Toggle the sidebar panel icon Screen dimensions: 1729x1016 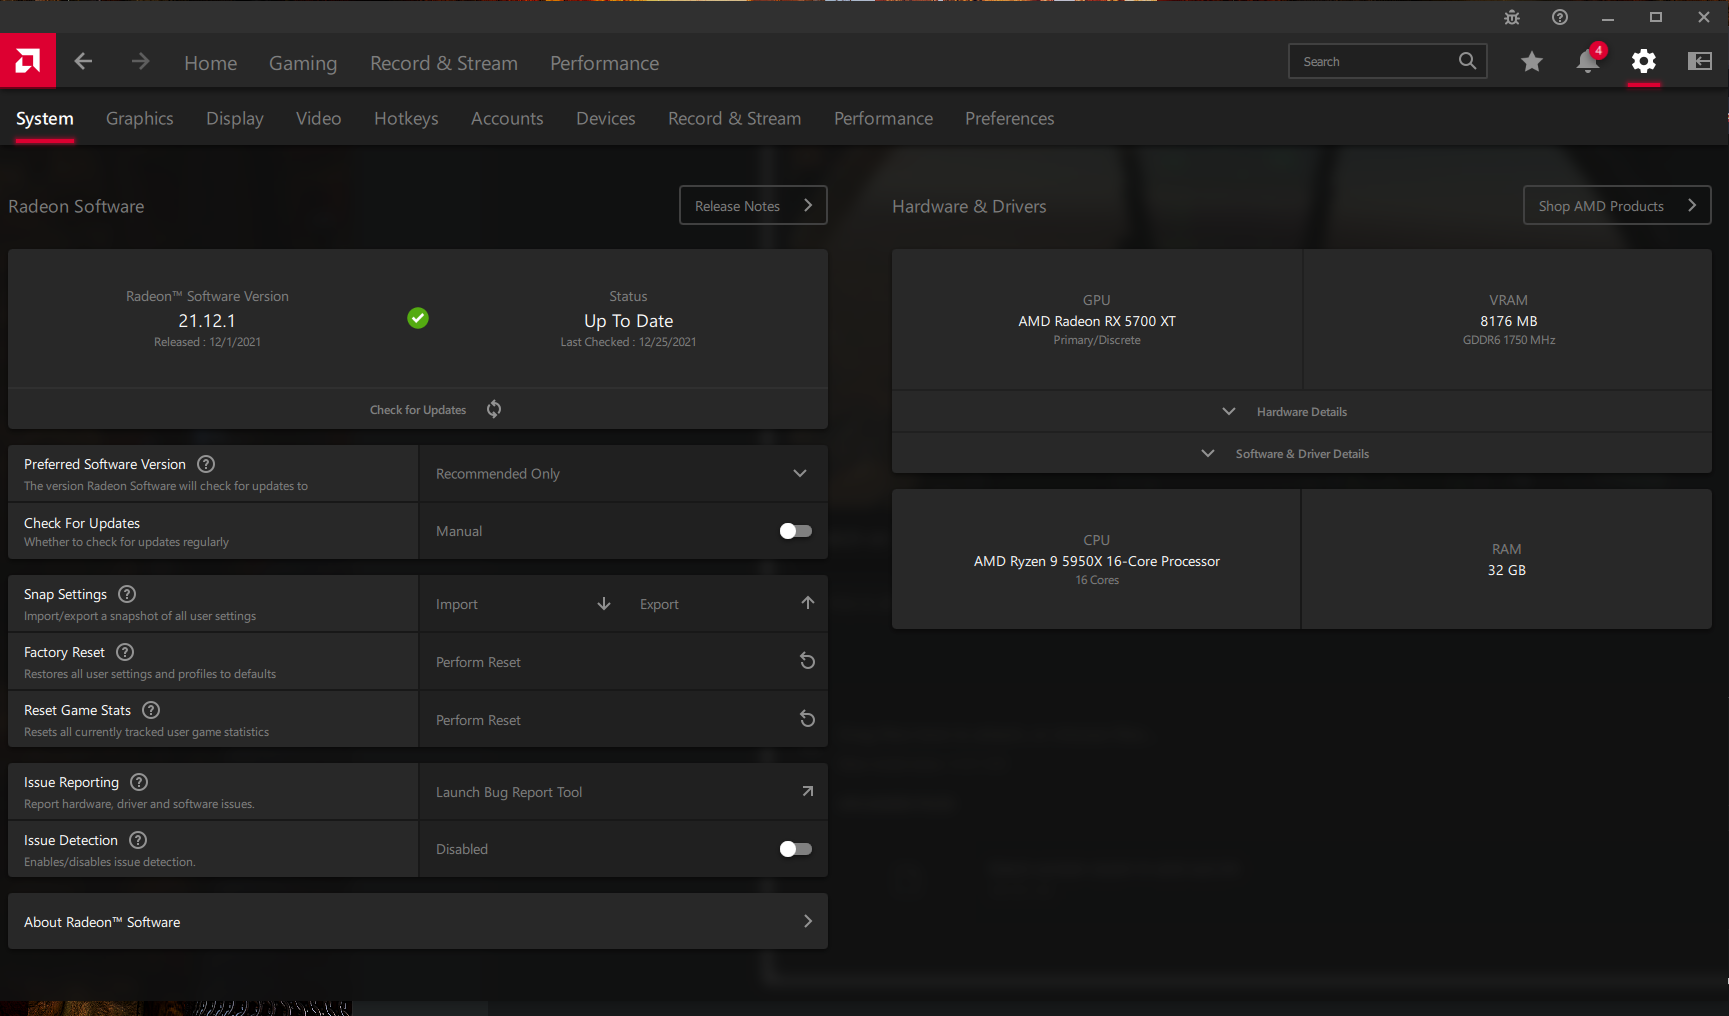coord(1700,61)
